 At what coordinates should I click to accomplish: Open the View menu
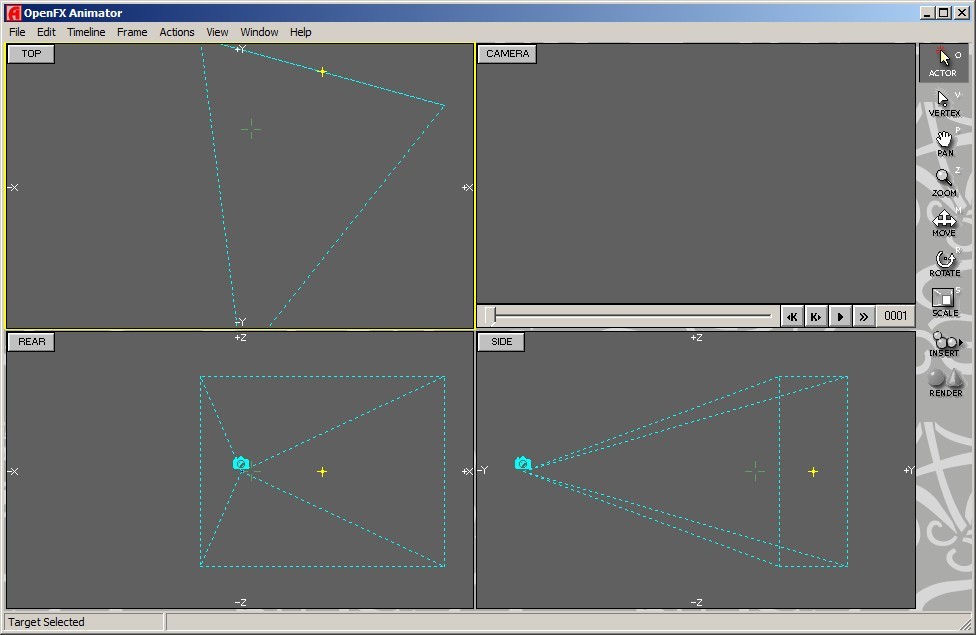tap(217, 32)
